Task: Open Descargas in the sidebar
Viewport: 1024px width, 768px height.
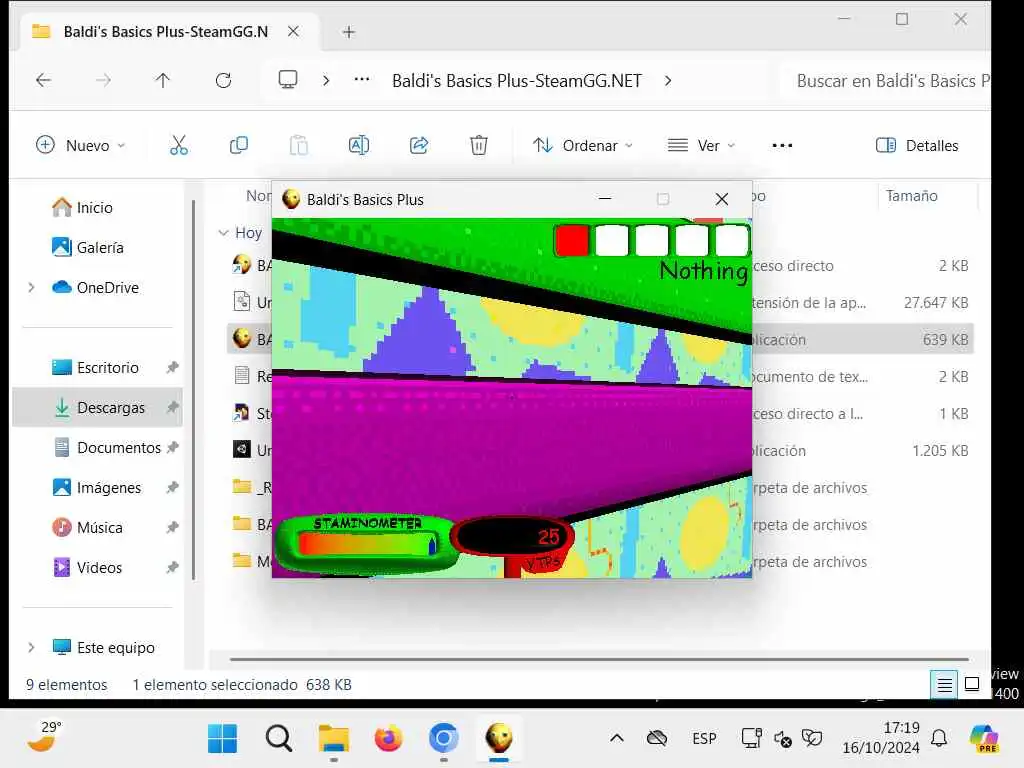Action: 98,408
